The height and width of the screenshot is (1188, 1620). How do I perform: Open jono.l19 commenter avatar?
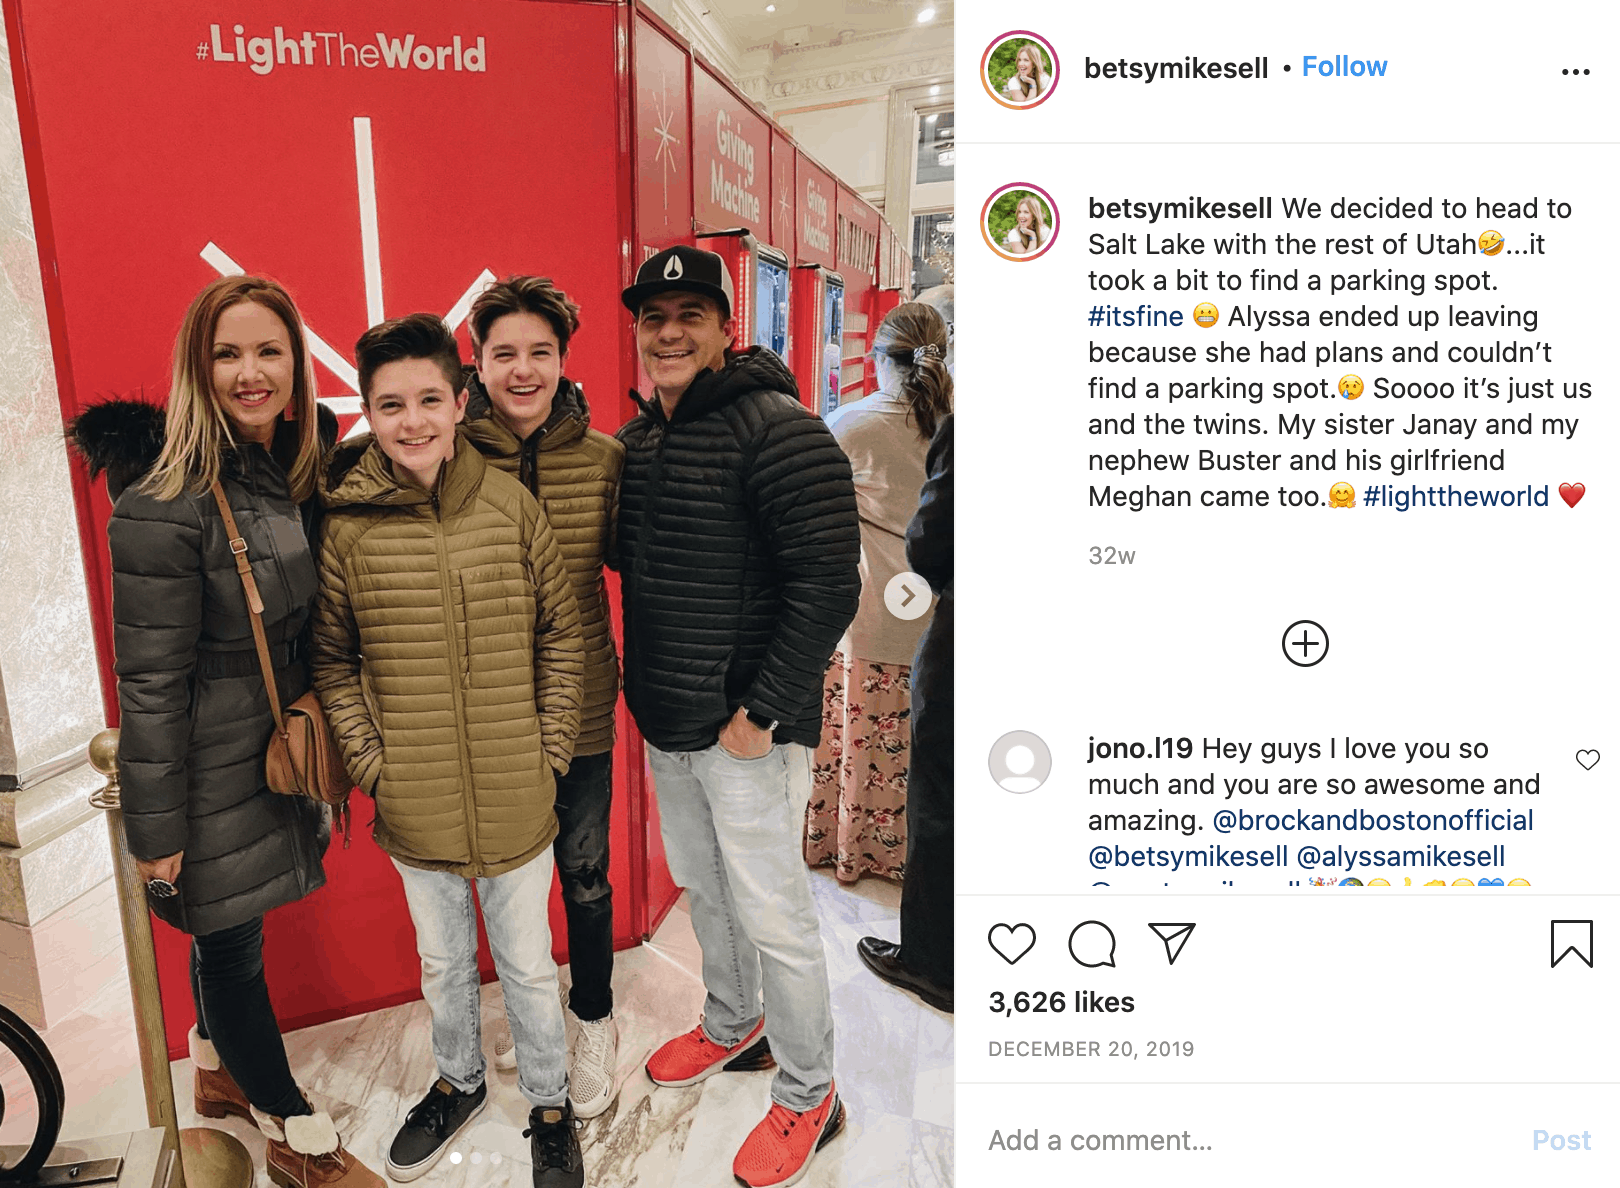(1020, 762)
